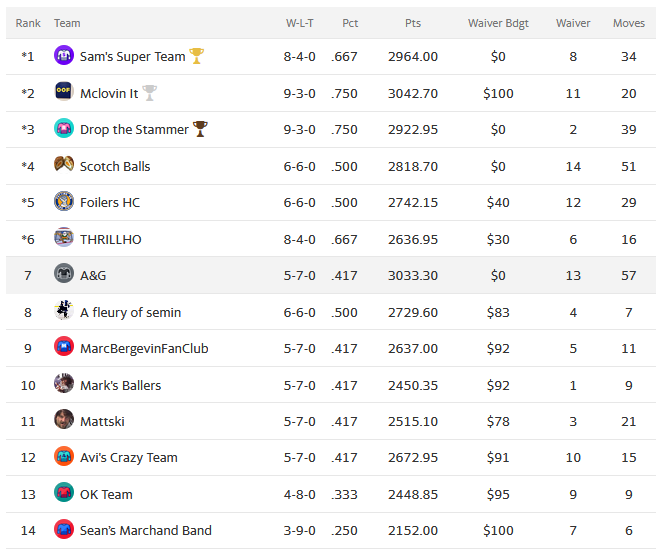Sort by the Moves column header

click(629, 23)
